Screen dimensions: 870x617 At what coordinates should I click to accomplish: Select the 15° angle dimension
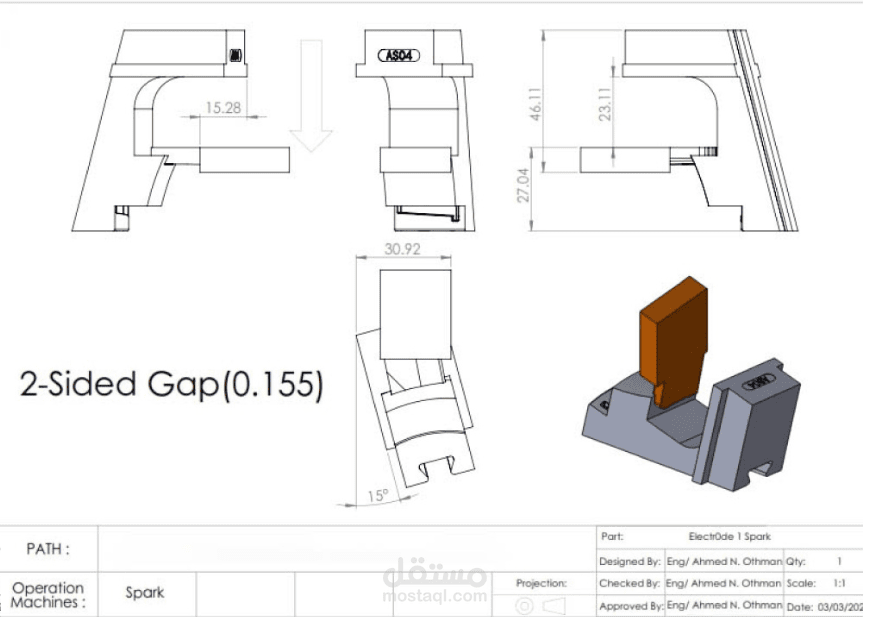point(378,495)
